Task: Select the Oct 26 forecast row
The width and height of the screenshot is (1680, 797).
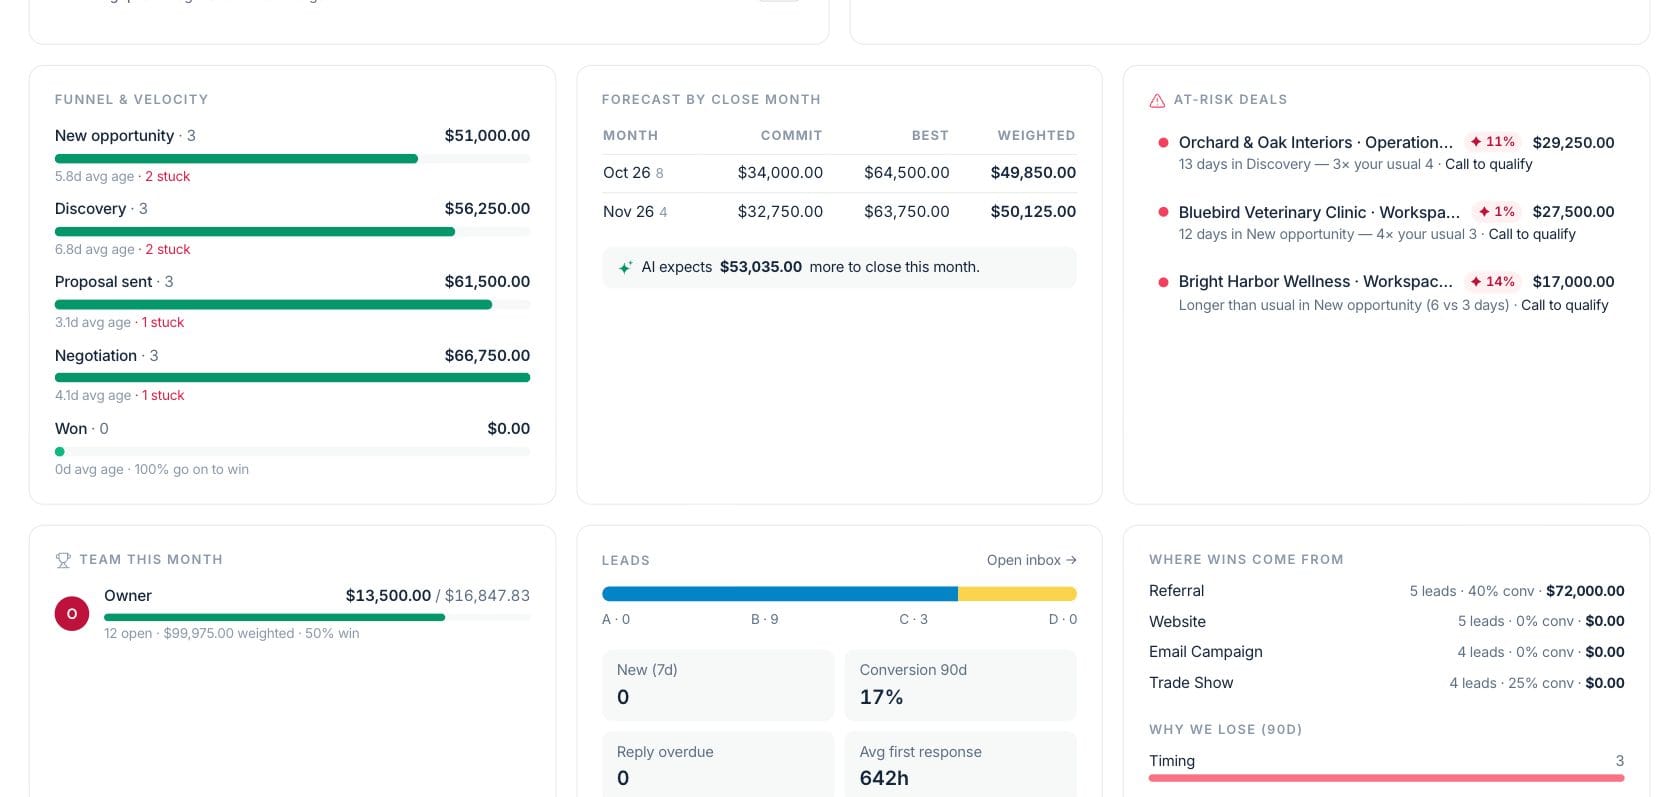Action: click(839, 173)
